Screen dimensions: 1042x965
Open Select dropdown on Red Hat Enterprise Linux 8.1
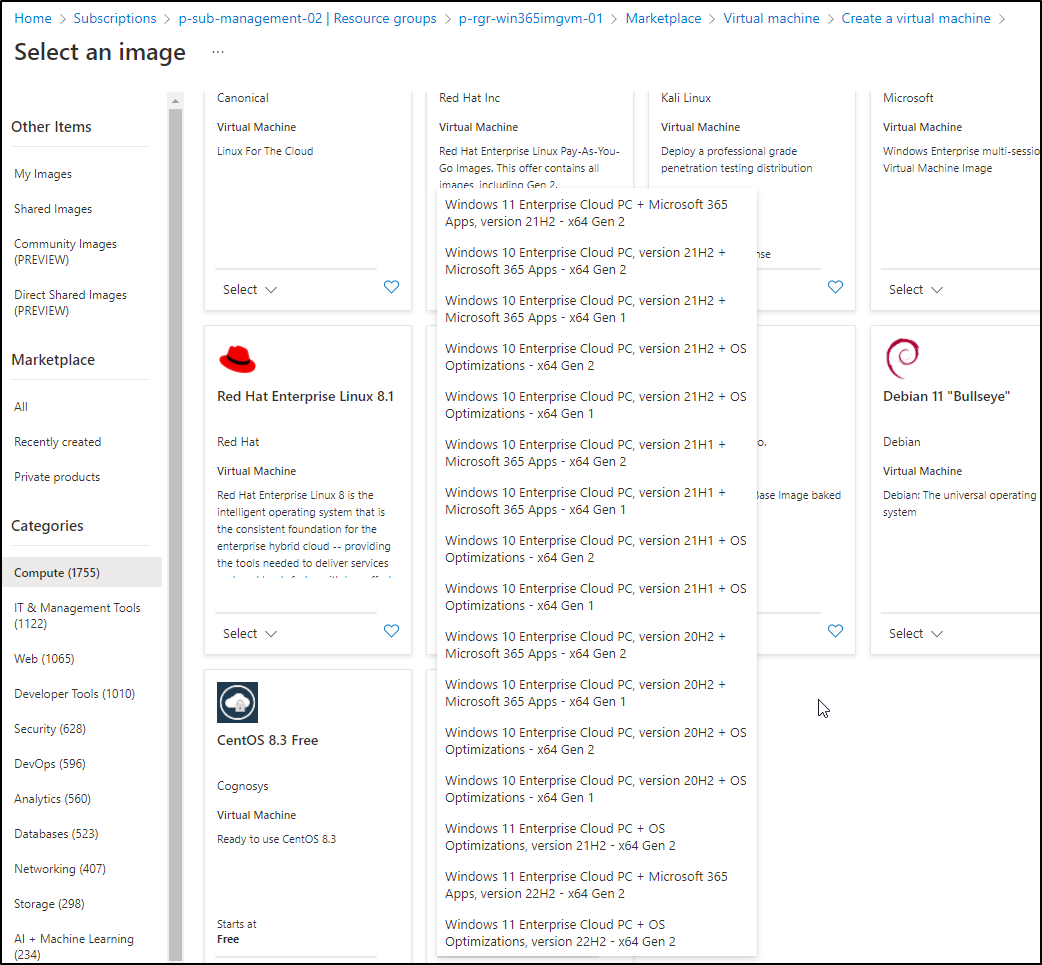click(250, 633)
